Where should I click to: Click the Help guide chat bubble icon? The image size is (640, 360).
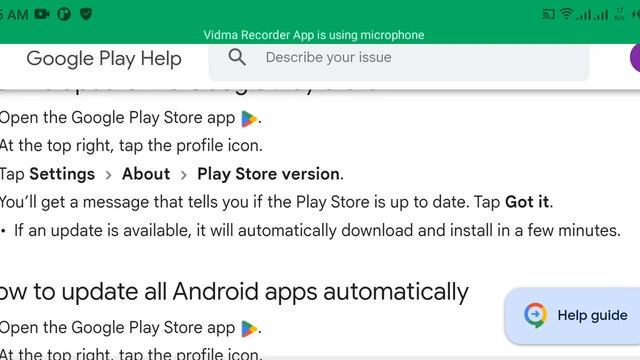(535, 315)
